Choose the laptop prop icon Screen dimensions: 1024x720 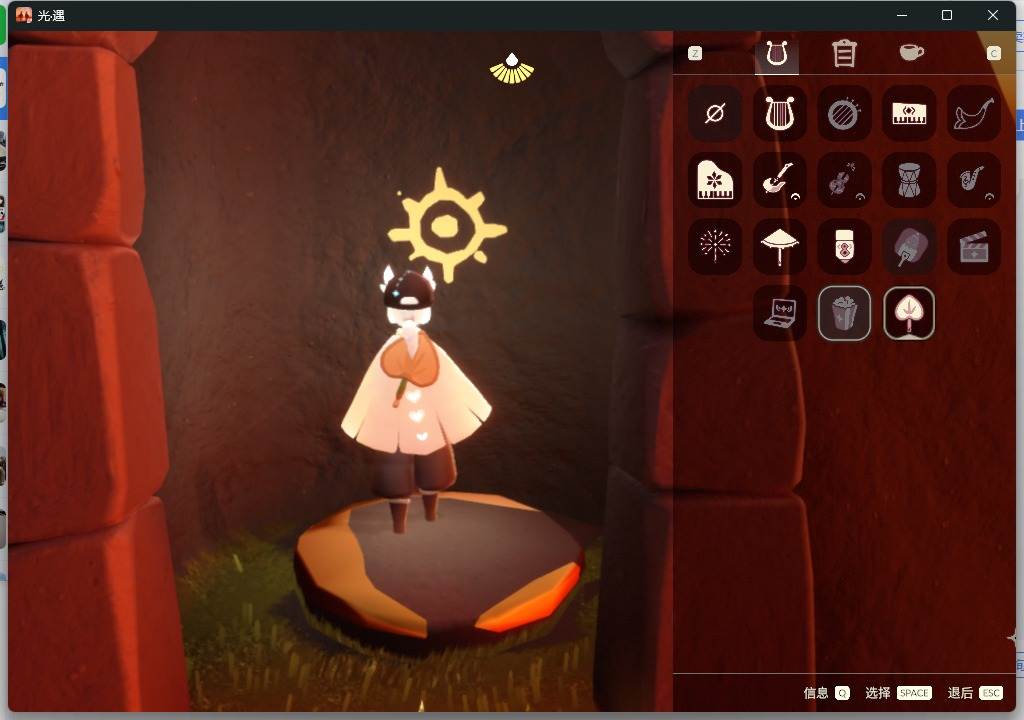(x=779, y=313)
